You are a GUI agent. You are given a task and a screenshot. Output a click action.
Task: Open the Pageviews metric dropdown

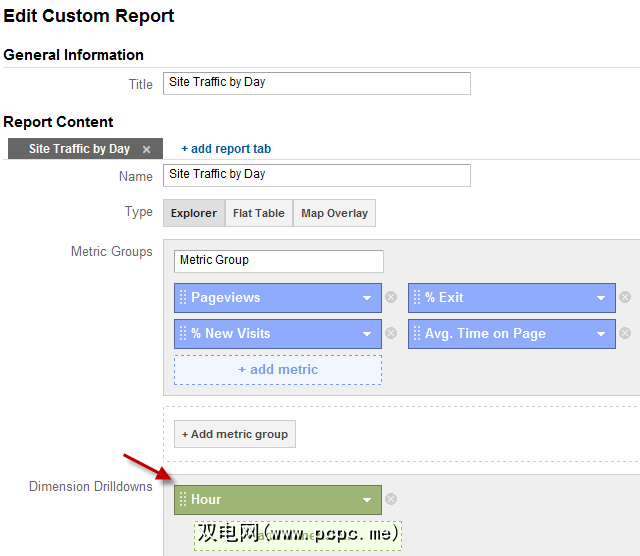[367, 297]
